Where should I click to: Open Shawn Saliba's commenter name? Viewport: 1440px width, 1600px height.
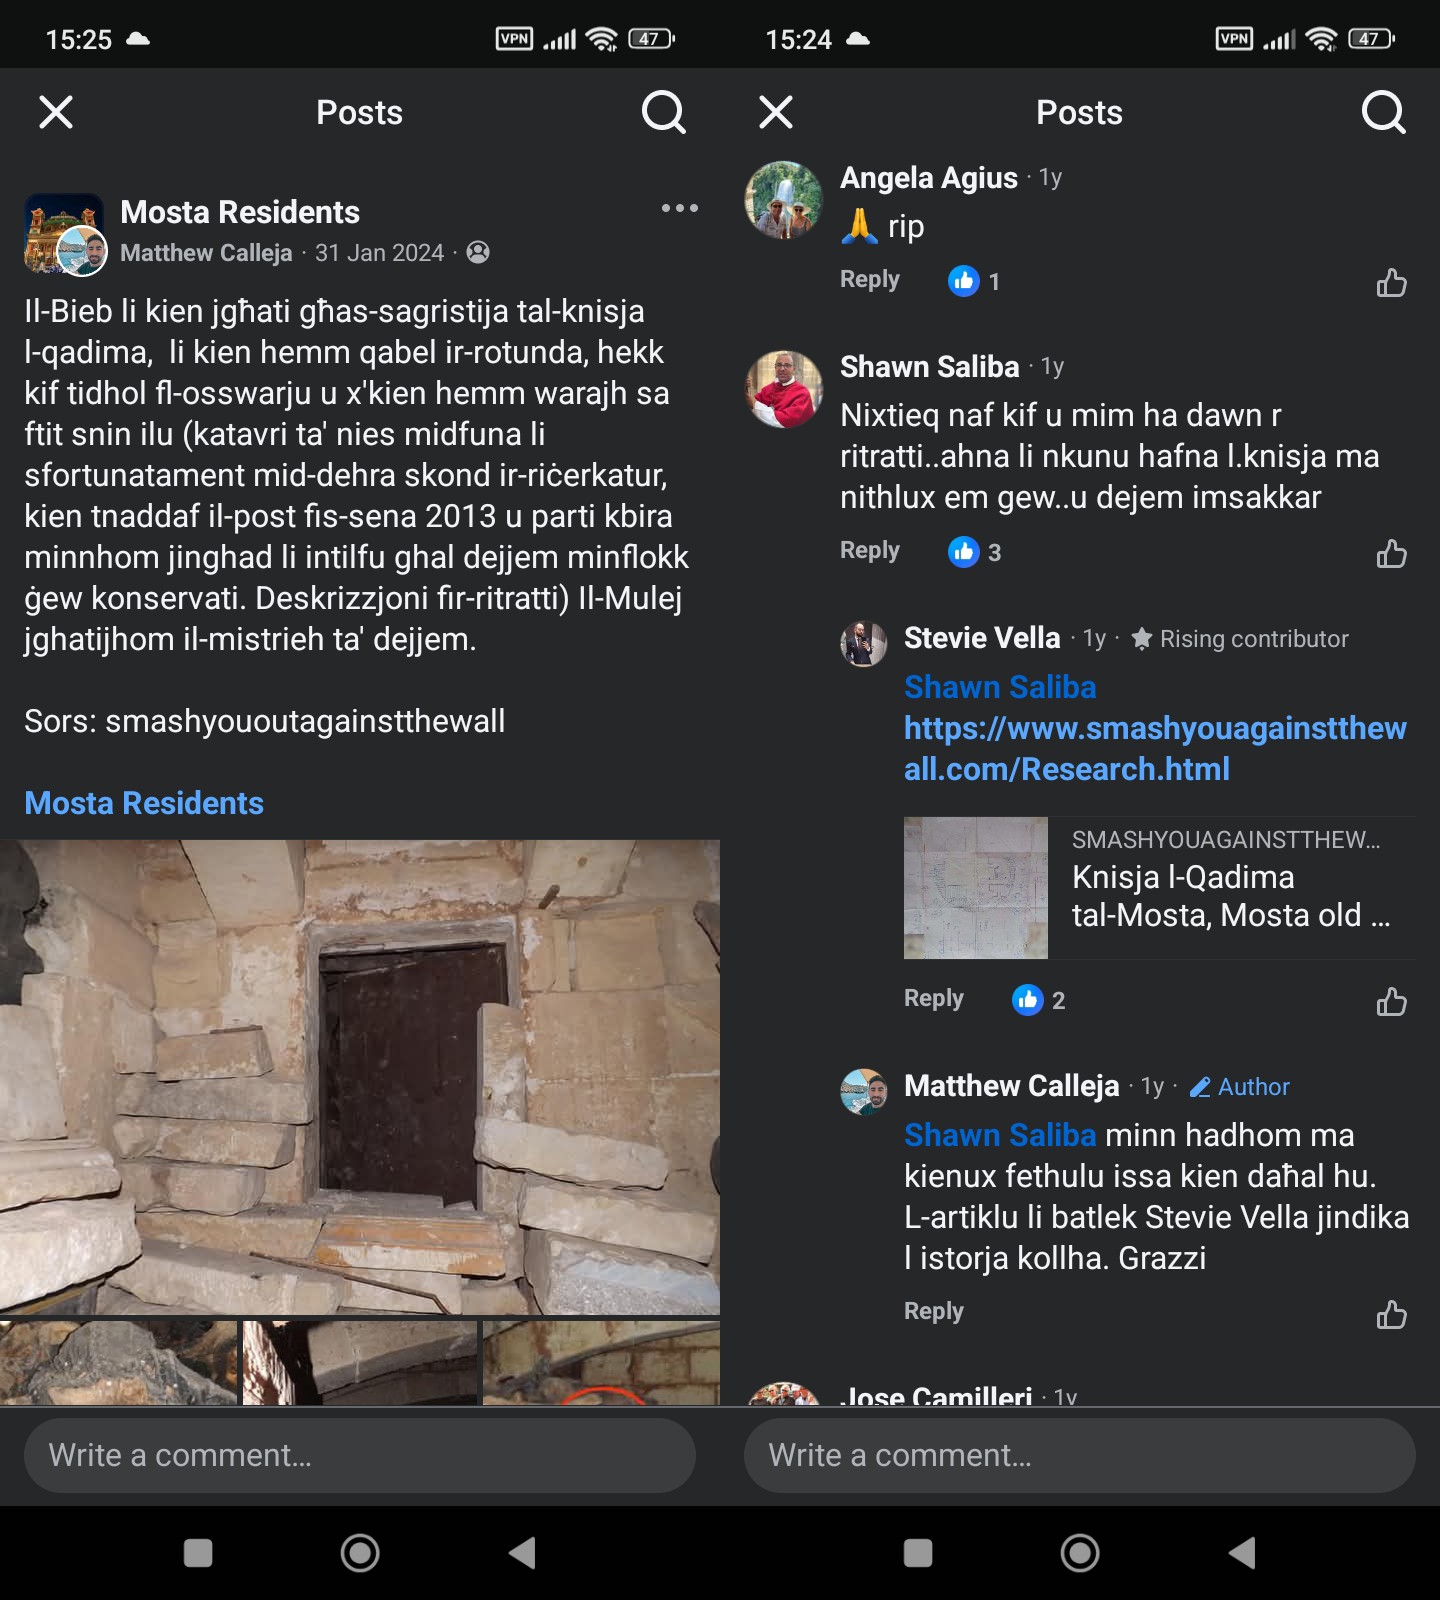tap(930, 367)
